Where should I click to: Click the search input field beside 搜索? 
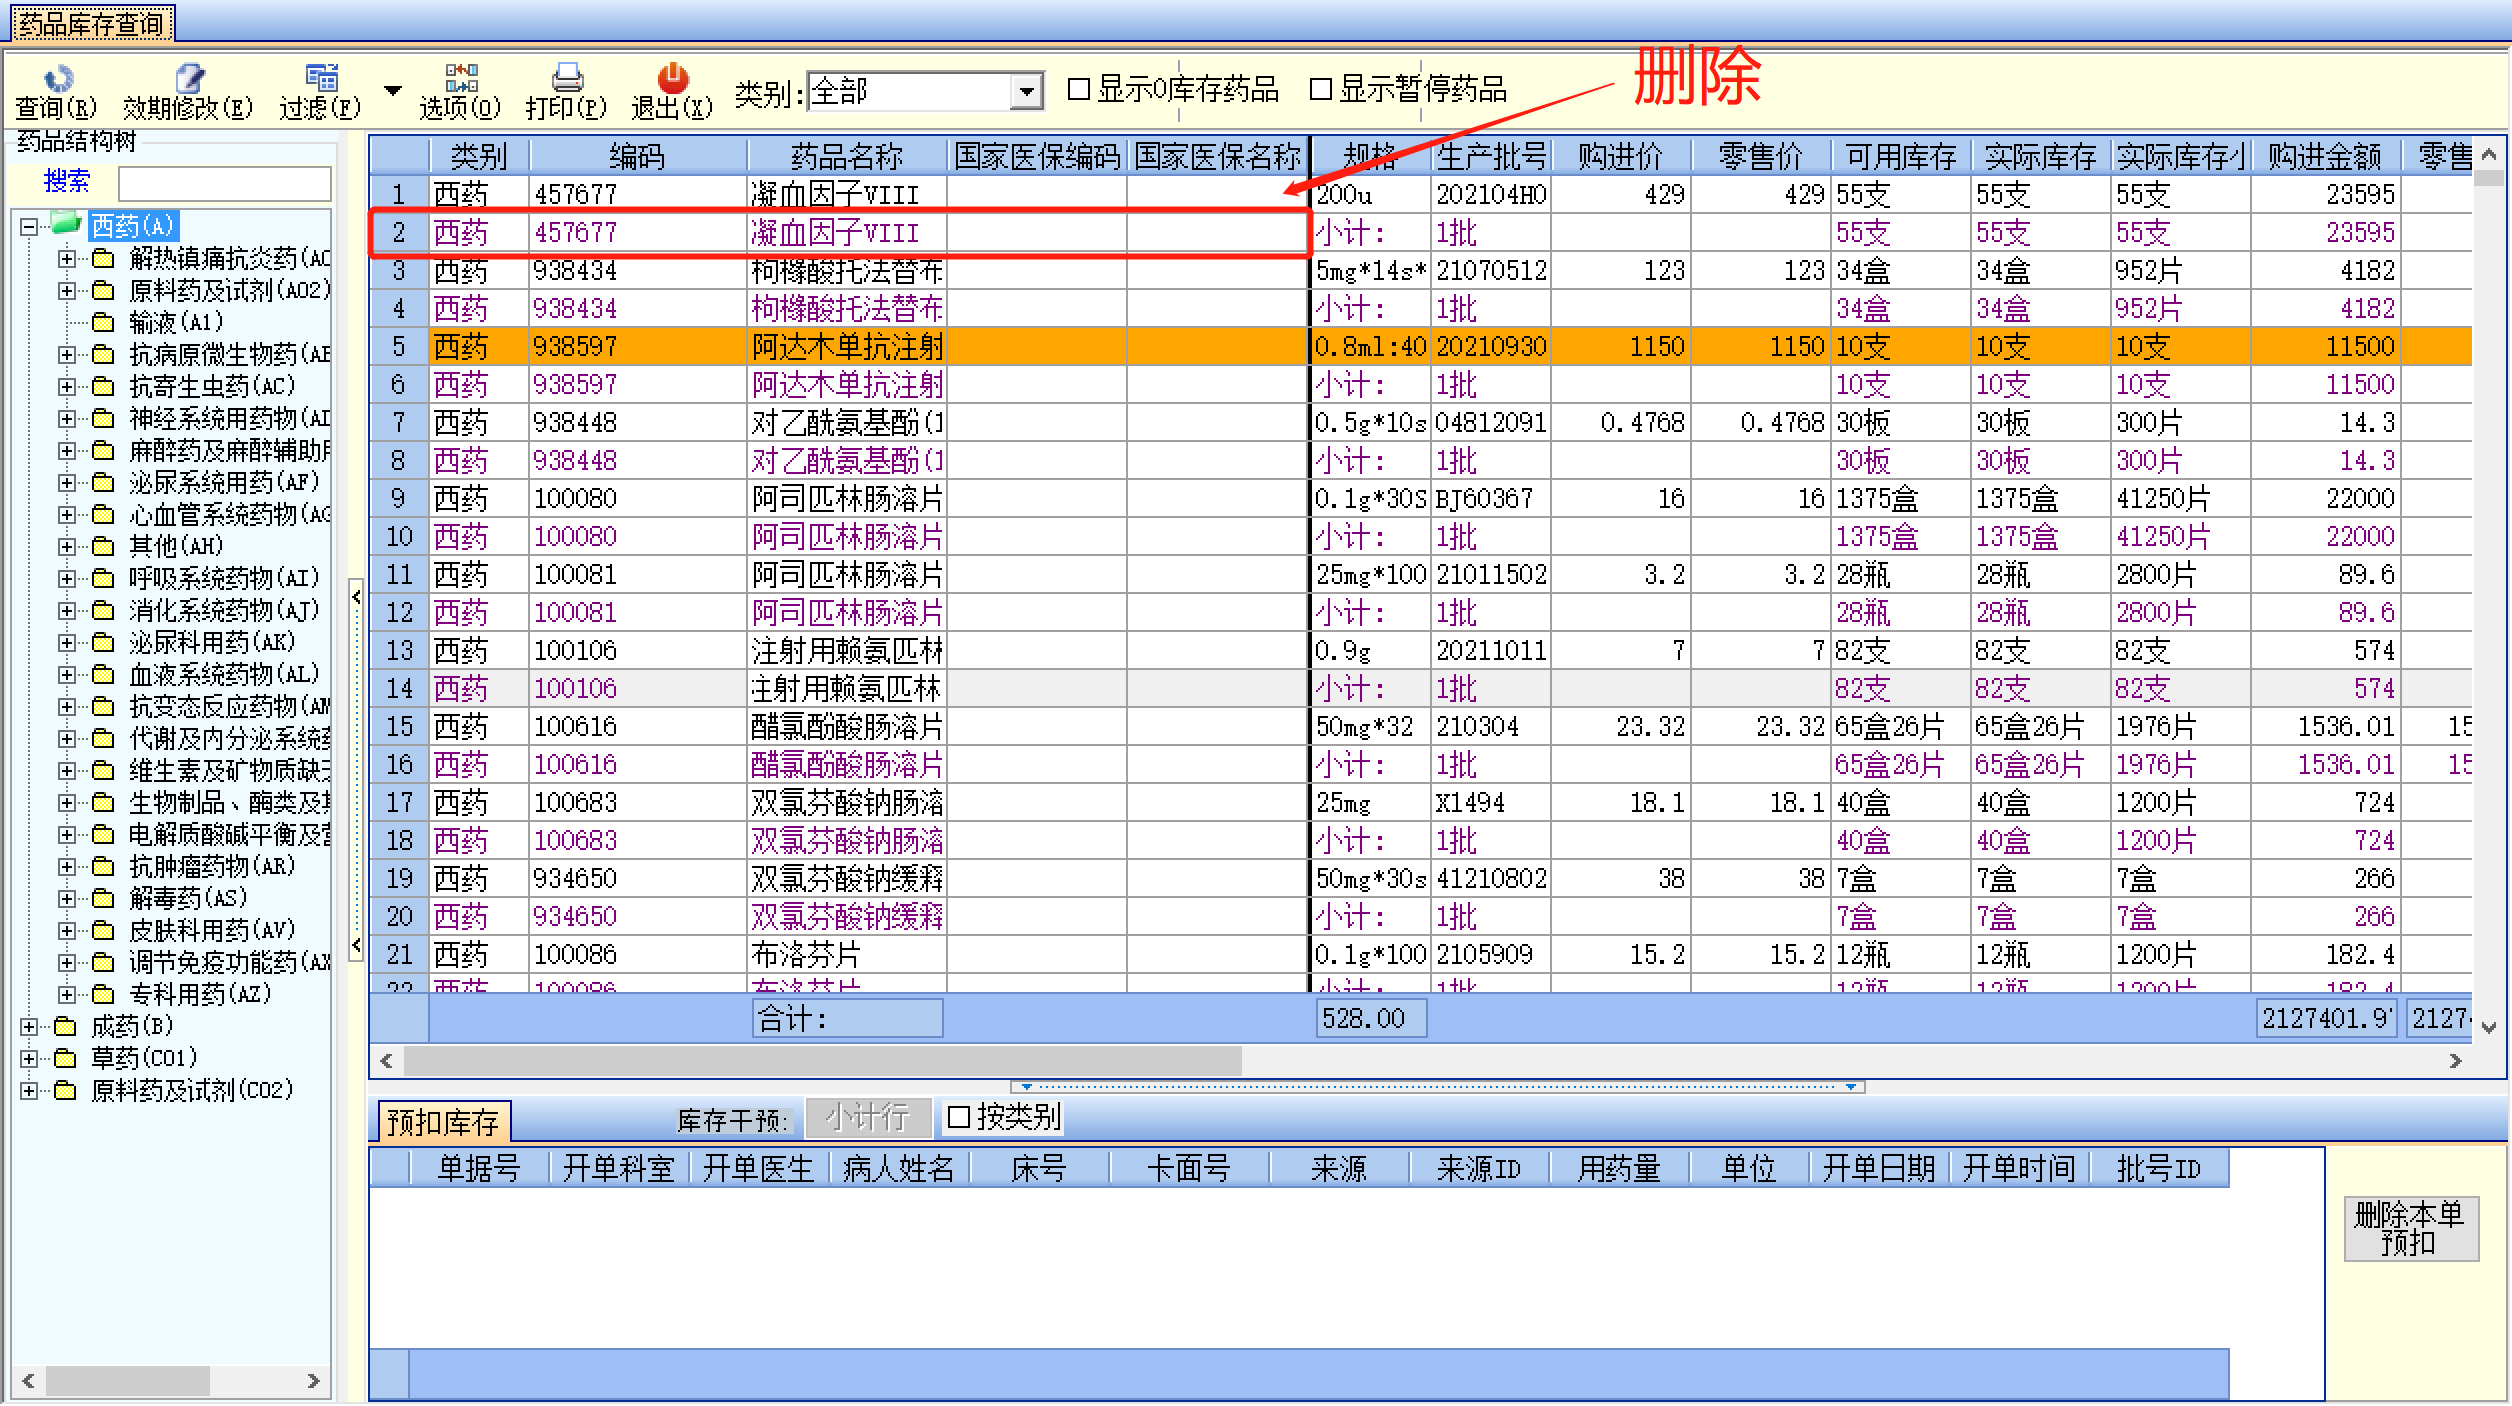point(224,183)
